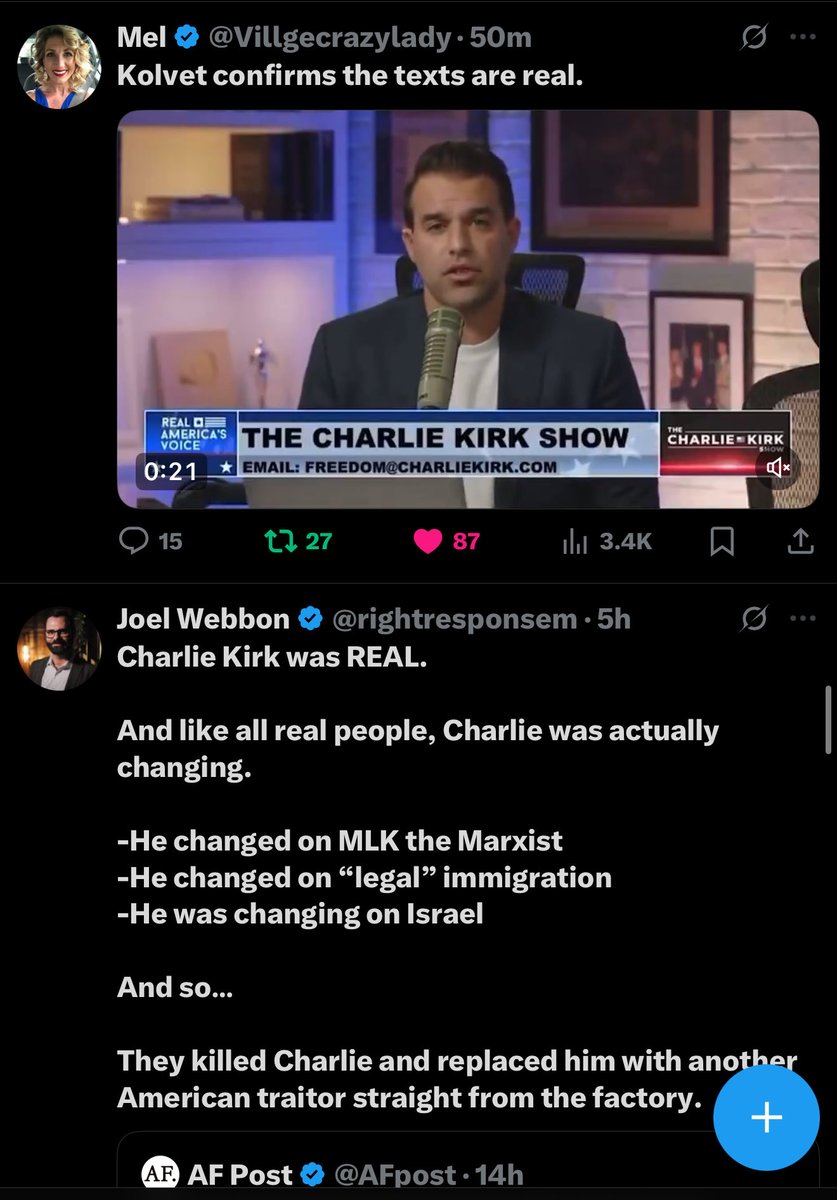
Task: Visit @Villgecrazylady handle
Action: pyautogui.click(x=328, y=38)
